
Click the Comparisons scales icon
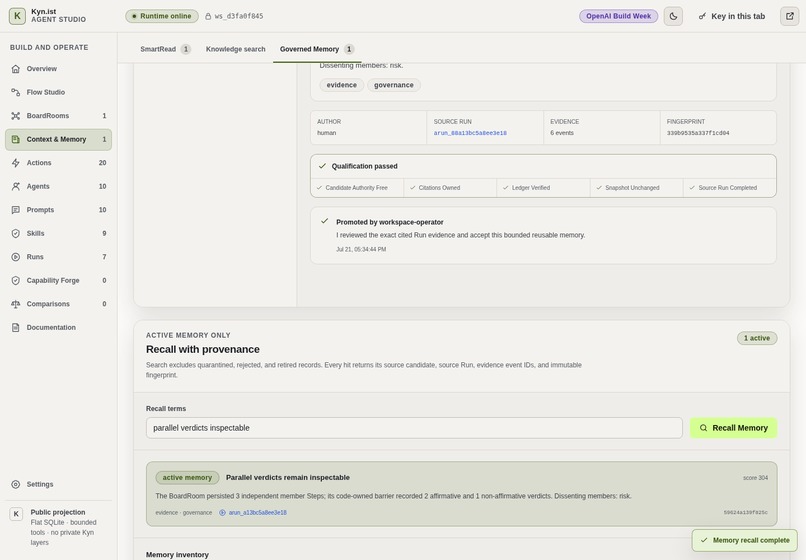[15, 304]
